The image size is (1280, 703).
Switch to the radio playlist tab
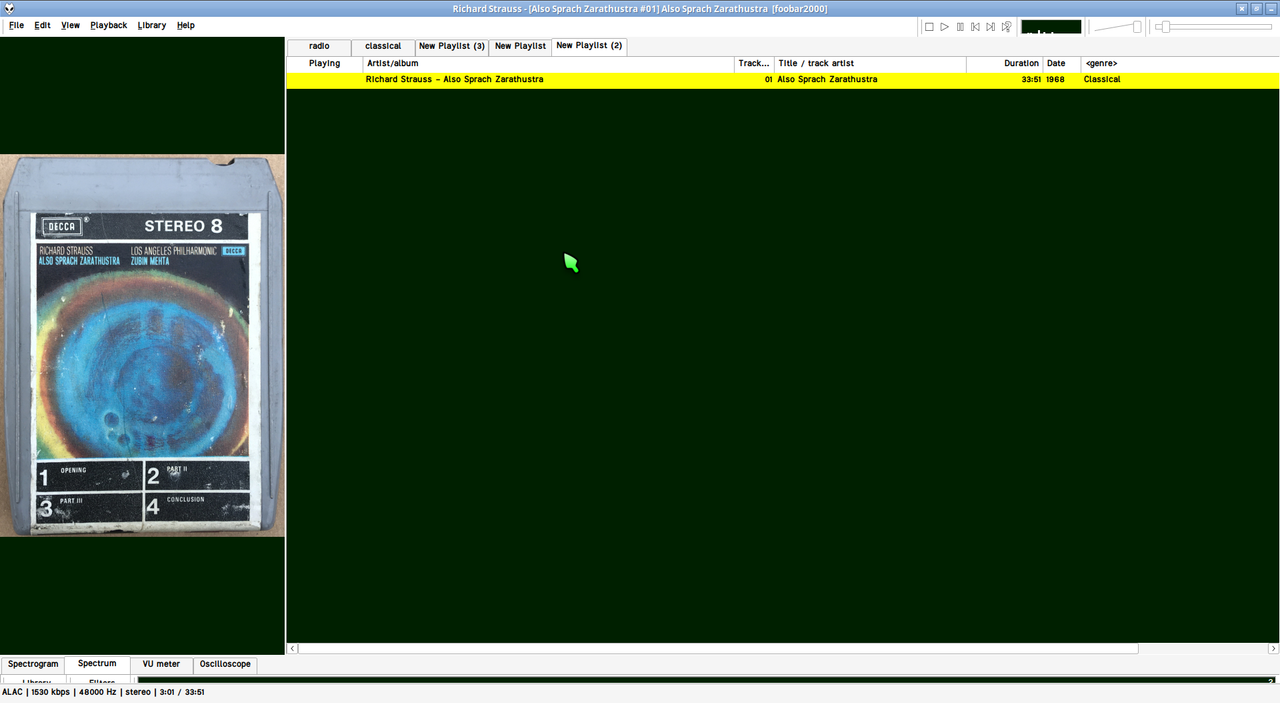click(319, 46)
